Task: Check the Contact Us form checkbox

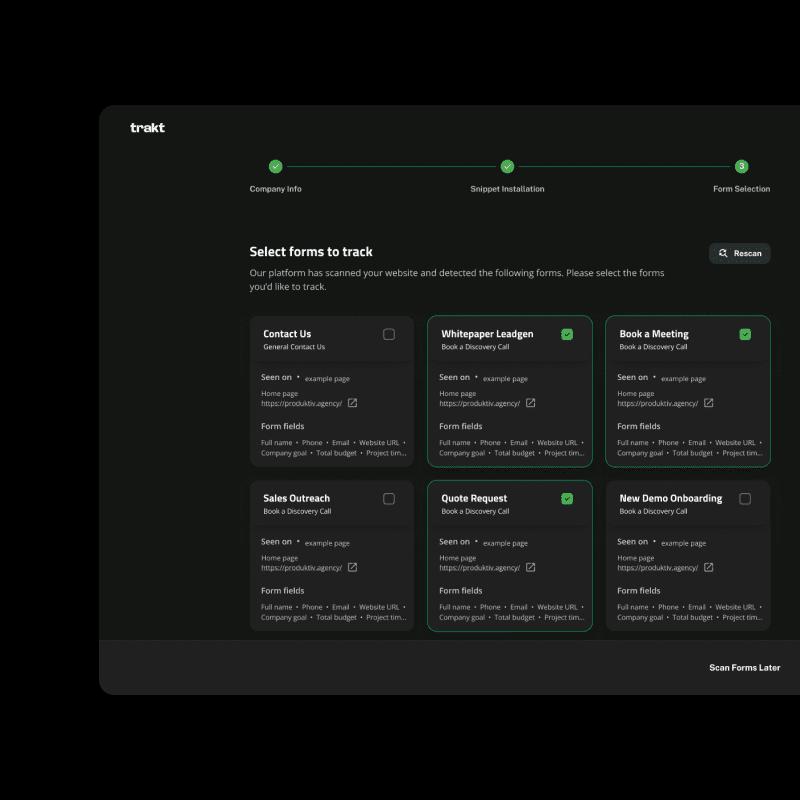Action: 389,334
